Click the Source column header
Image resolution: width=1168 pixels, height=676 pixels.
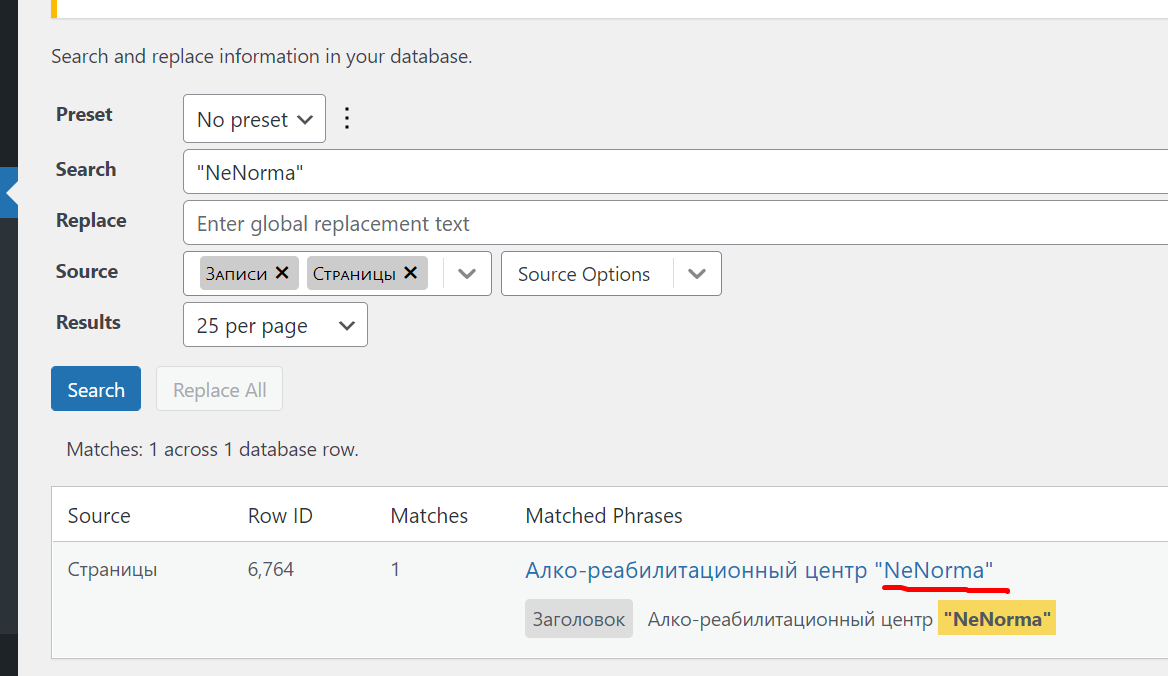click(x=99, y=516)
